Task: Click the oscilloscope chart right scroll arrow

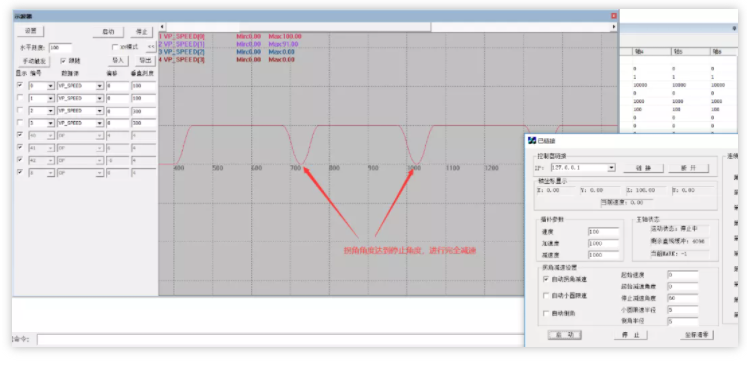Action: click(x=614, y=27)
